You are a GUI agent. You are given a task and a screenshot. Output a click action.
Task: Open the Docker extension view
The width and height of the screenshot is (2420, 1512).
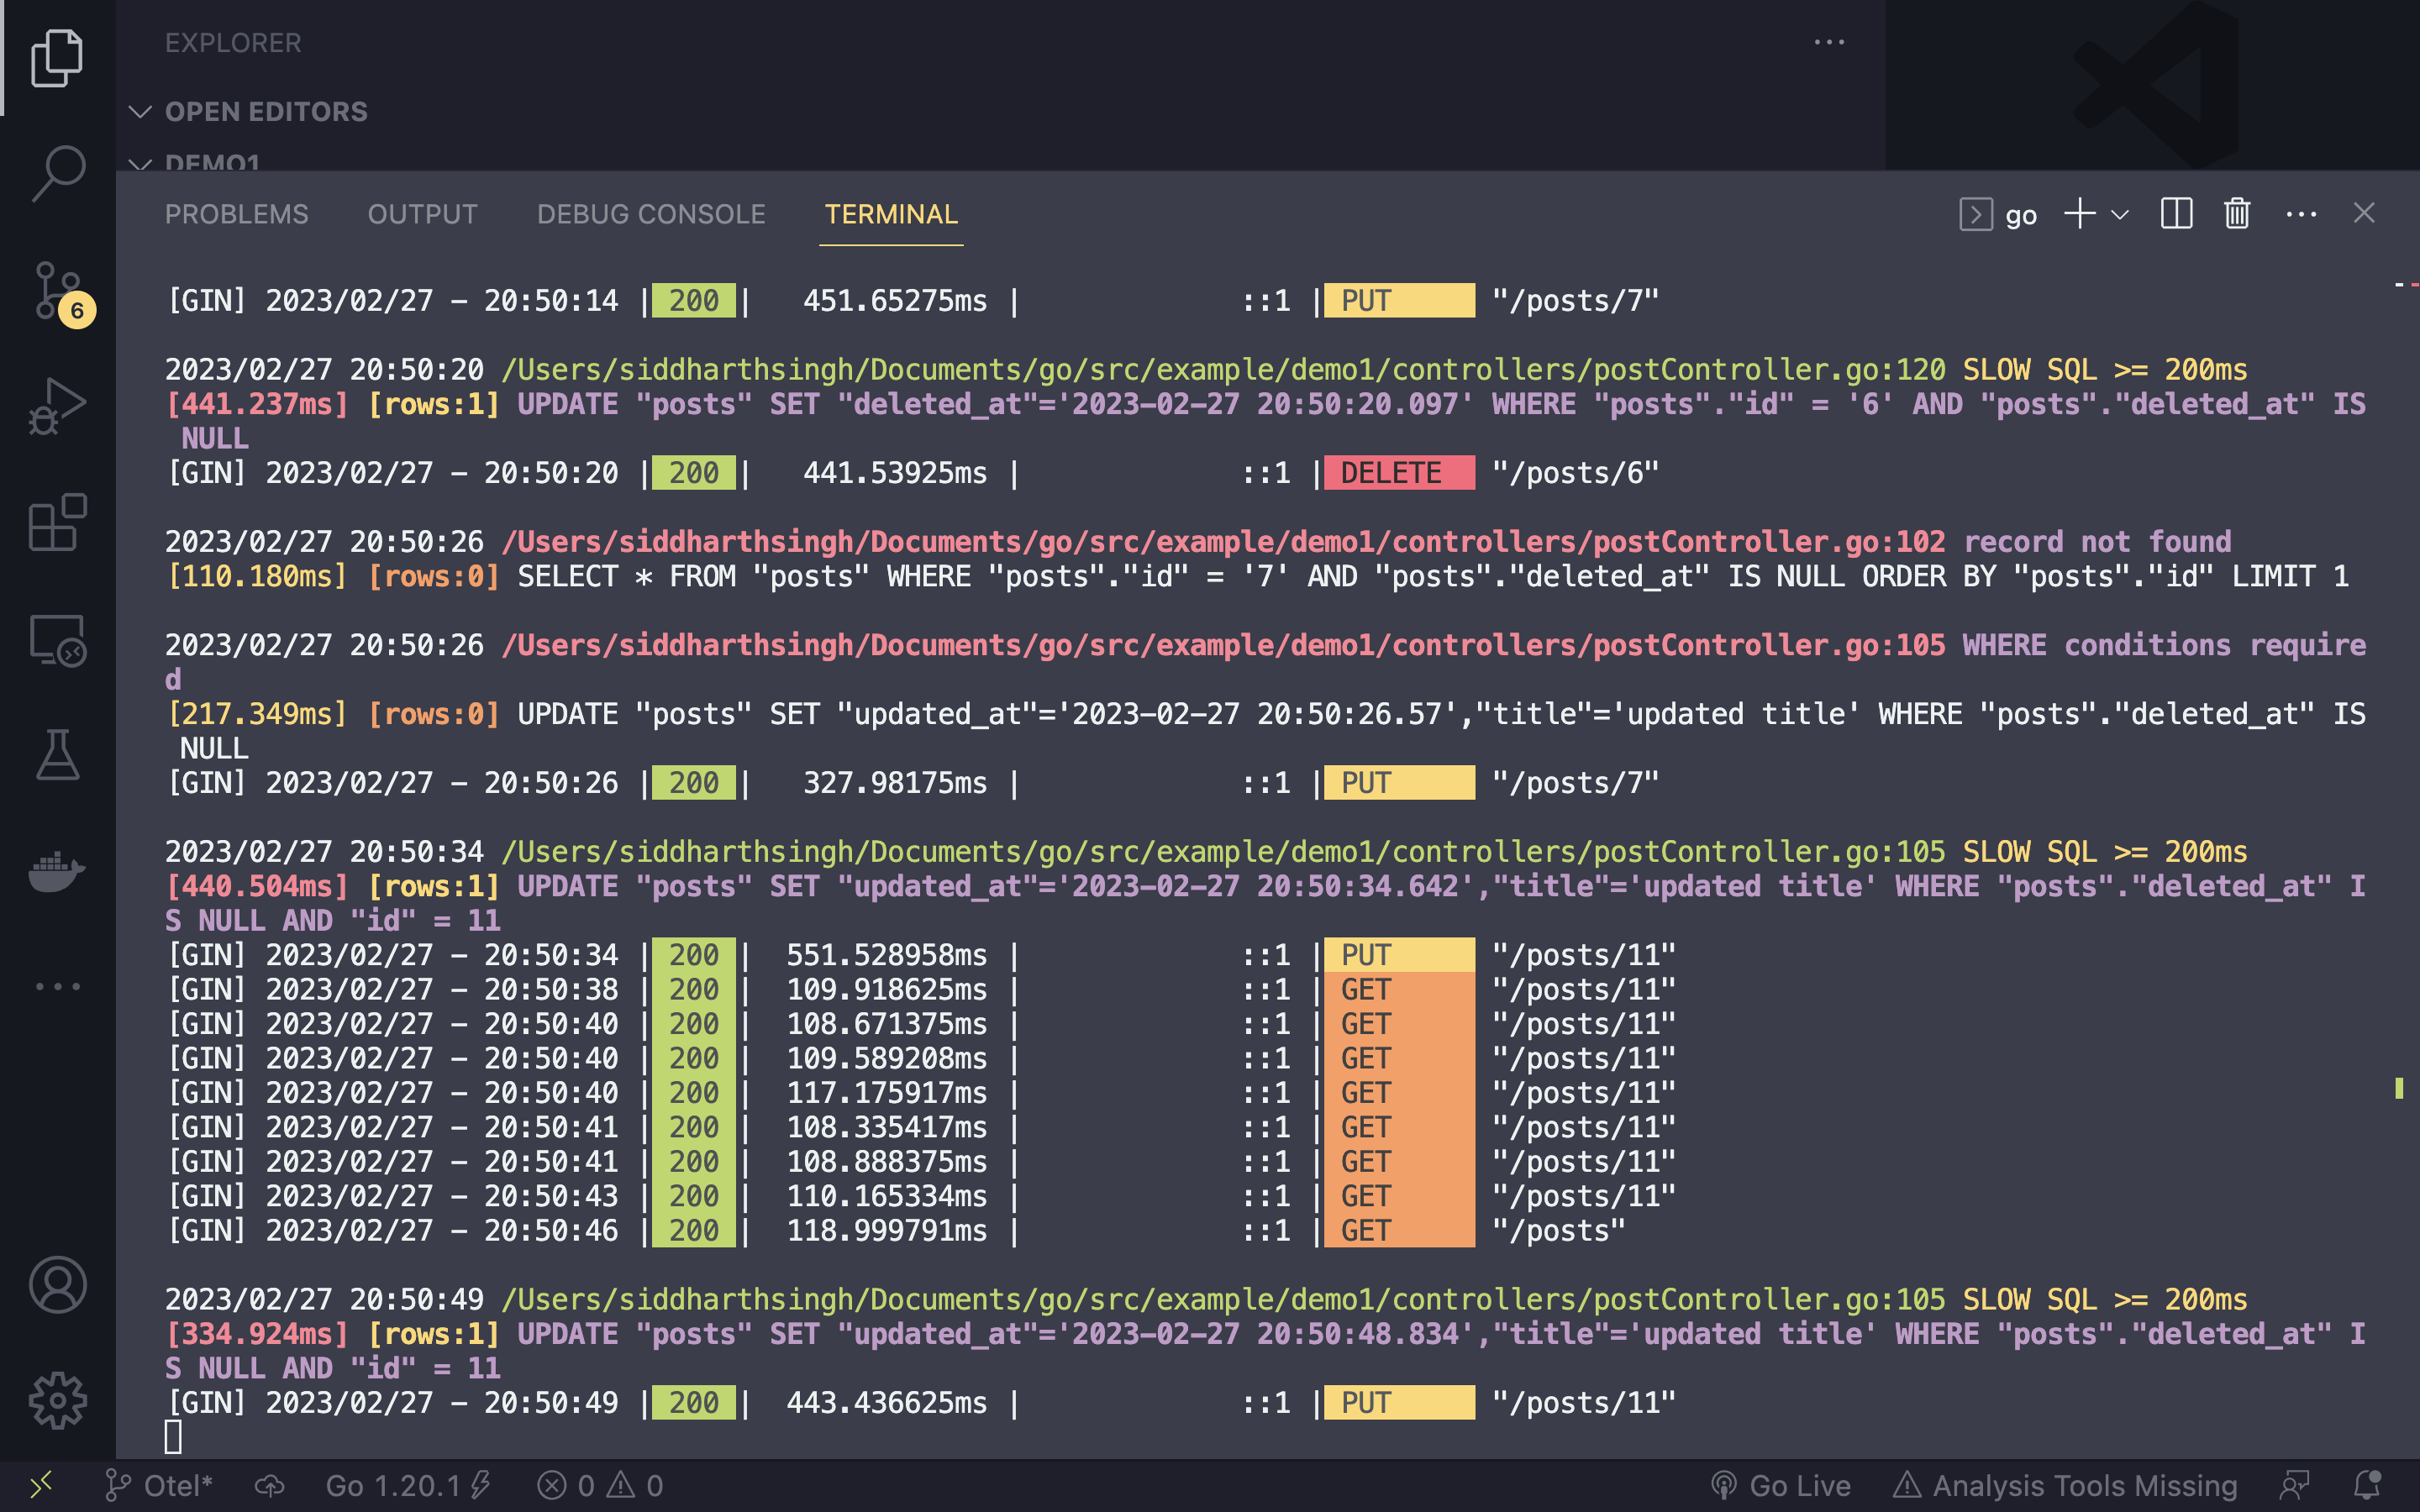57,870
